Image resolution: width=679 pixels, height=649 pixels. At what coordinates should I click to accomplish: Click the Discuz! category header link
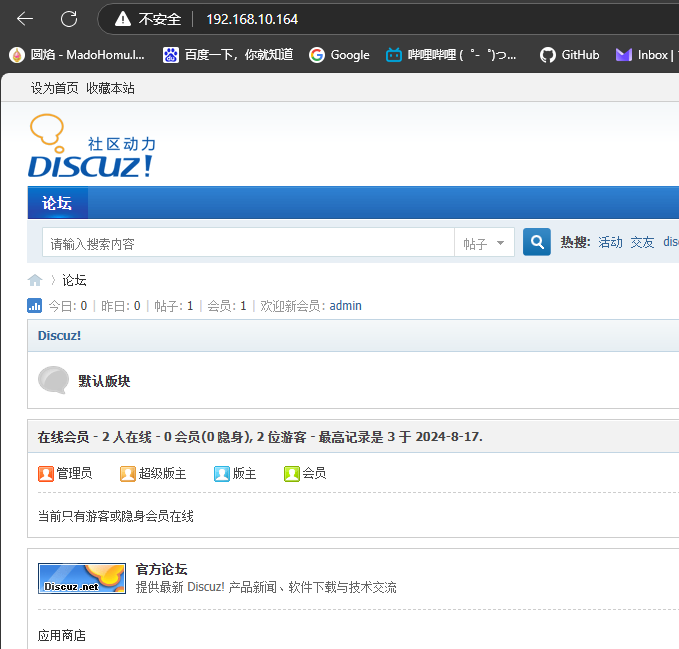click(x=59, y=336)
